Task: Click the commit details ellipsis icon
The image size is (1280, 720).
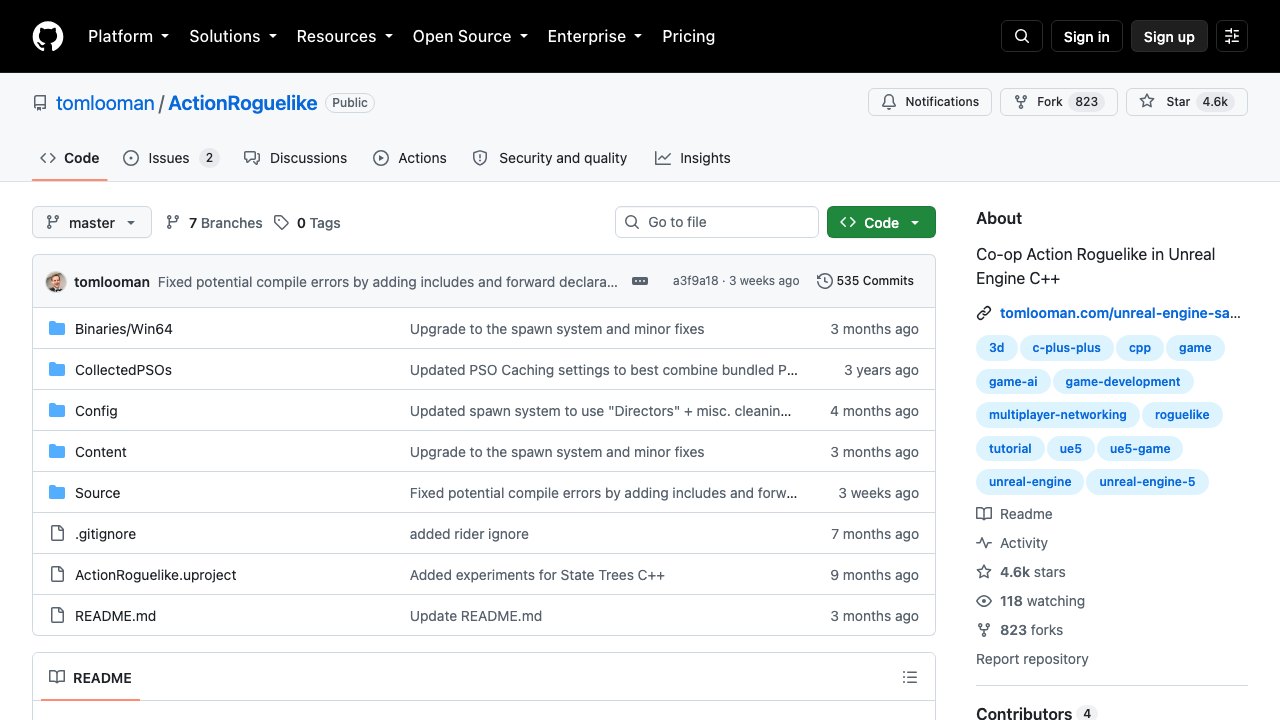Action: (640, 281)
